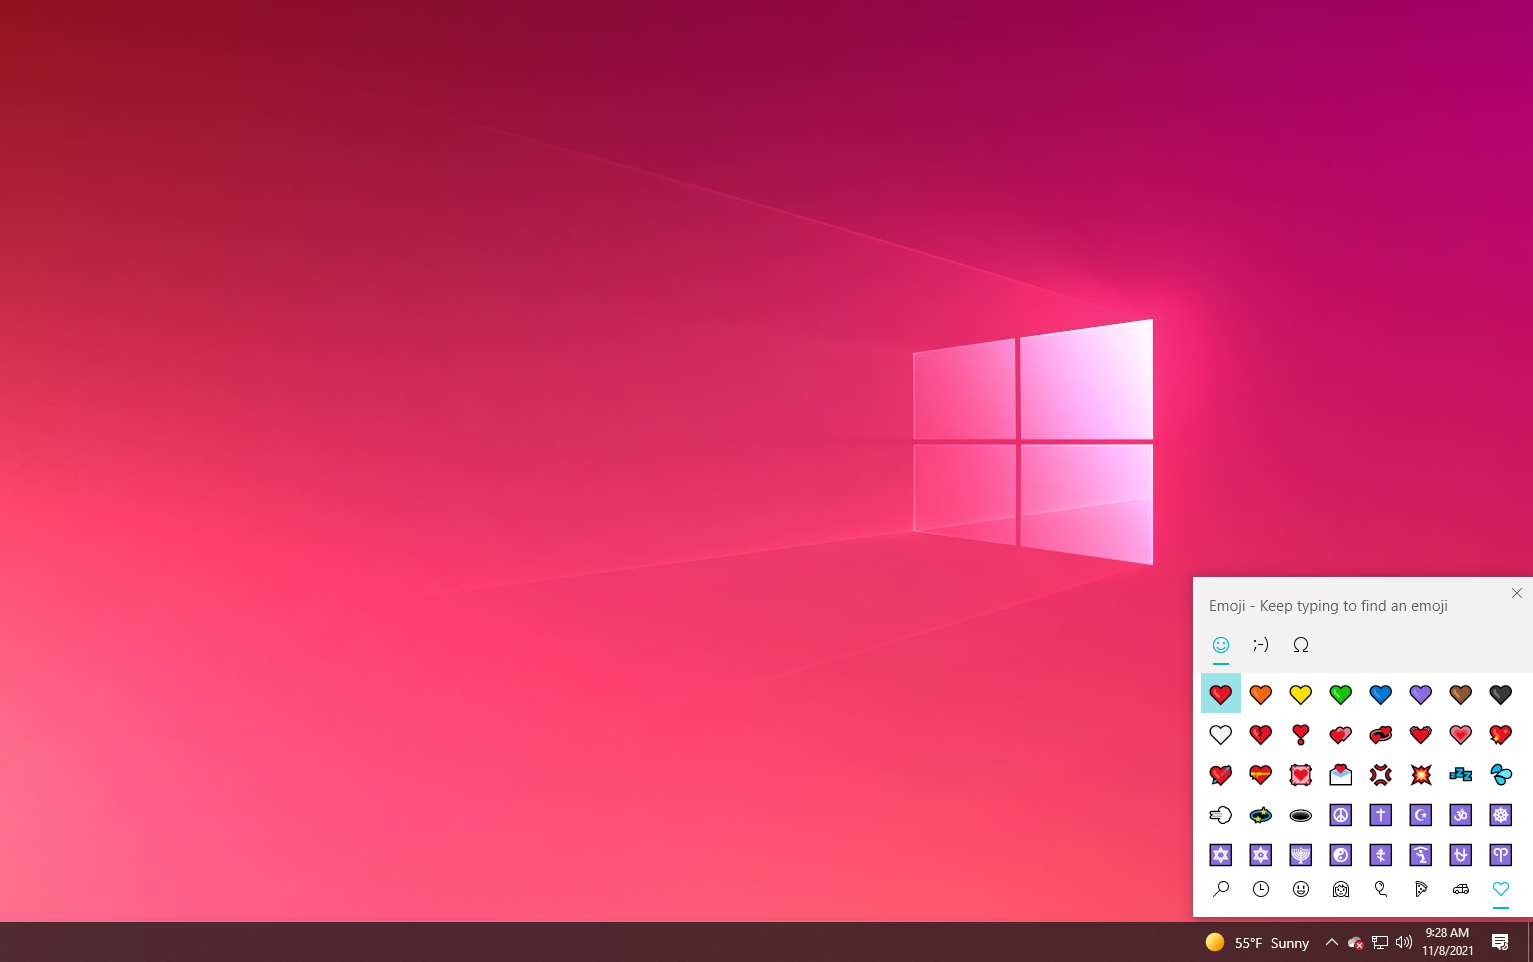Insert the white heart emoji

click(1221, 735)
